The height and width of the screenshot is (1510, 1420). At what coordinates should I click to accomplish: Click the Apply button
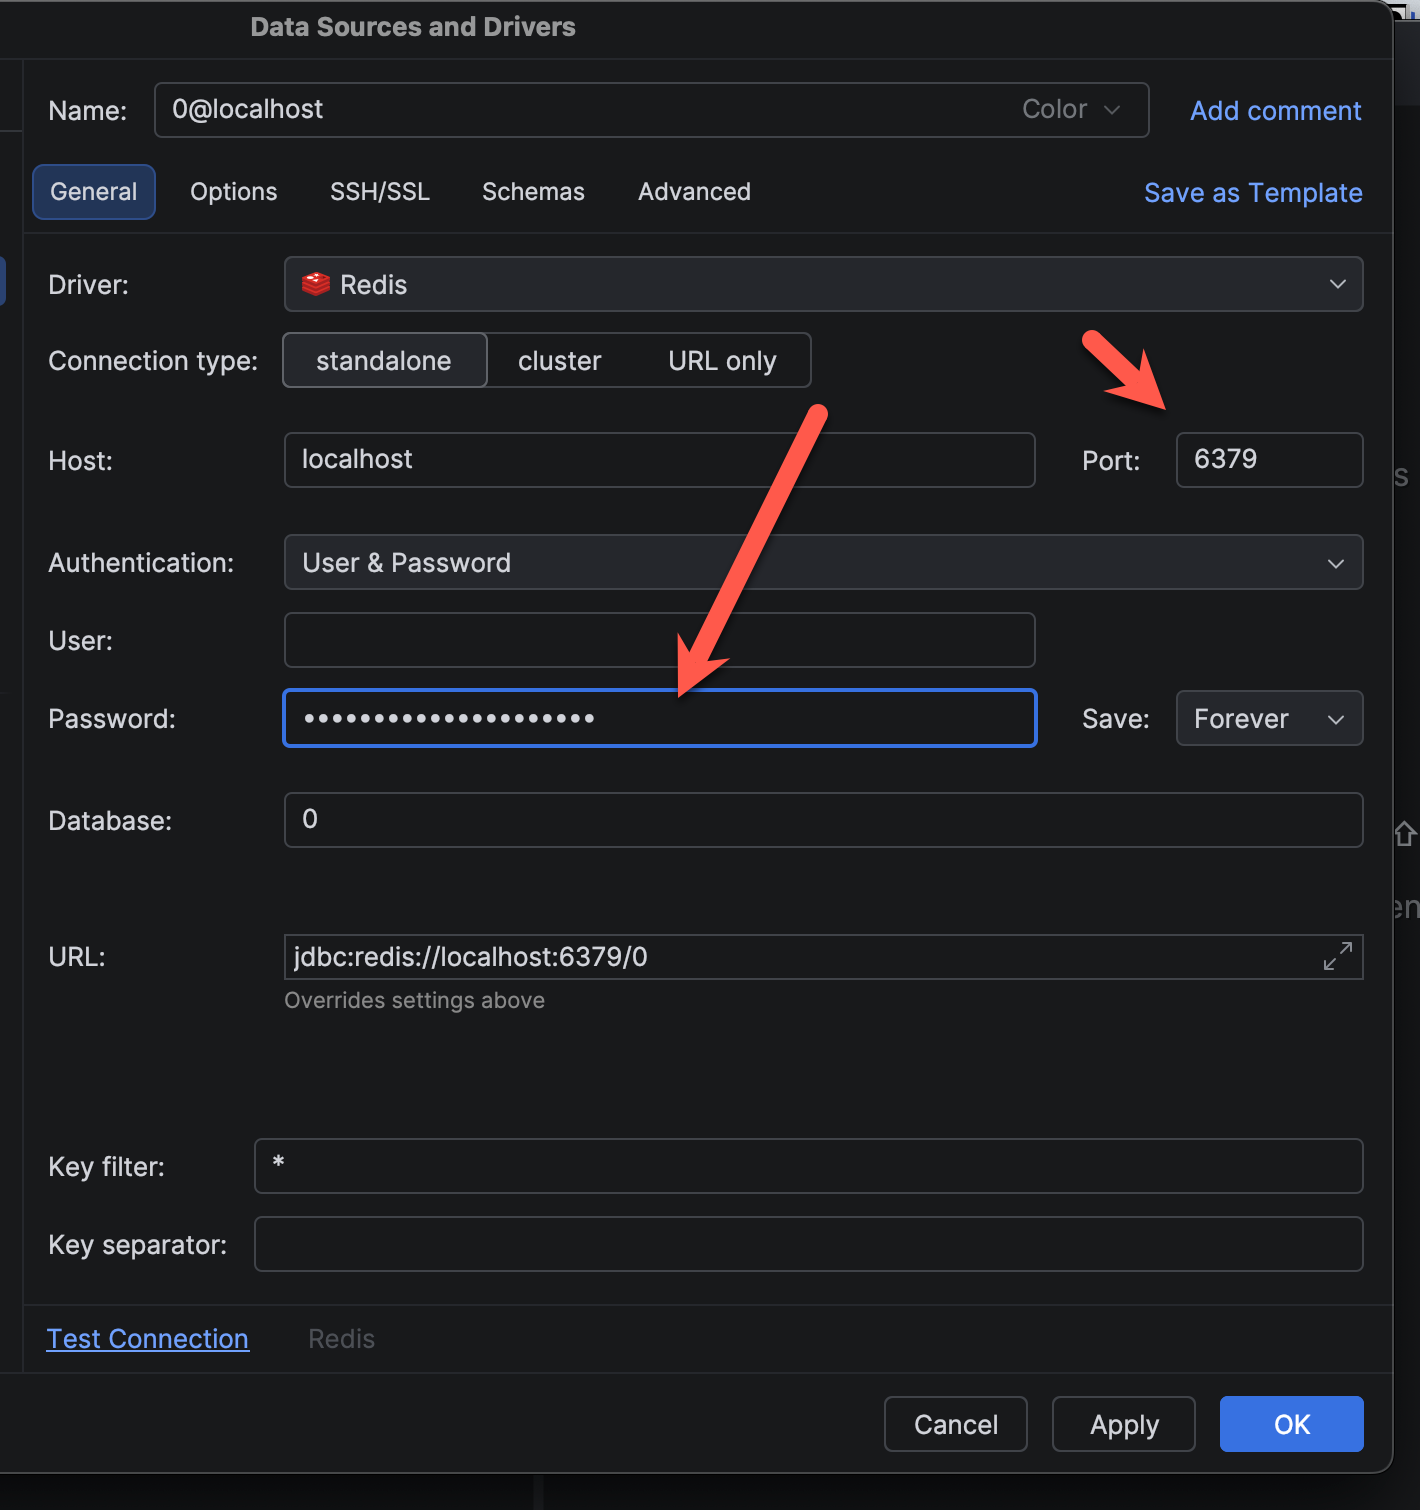1124,1424
